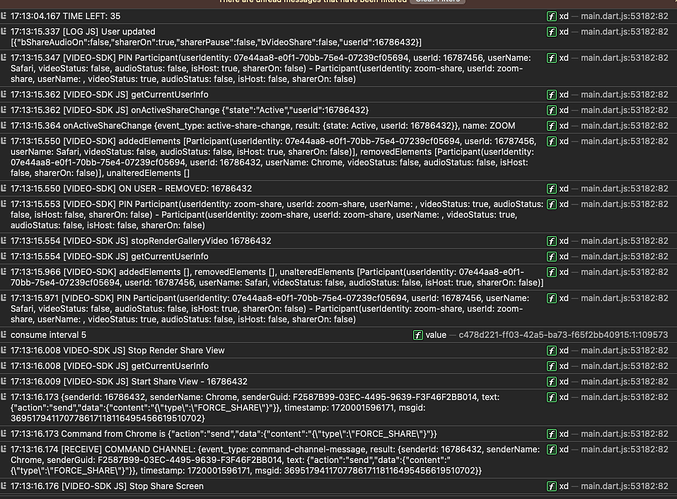The height and width of the screenshot is (499, 677).
Task: Click log icon beside 17:13:15.337 User updated entry
Action: click(x=3, y=32)
